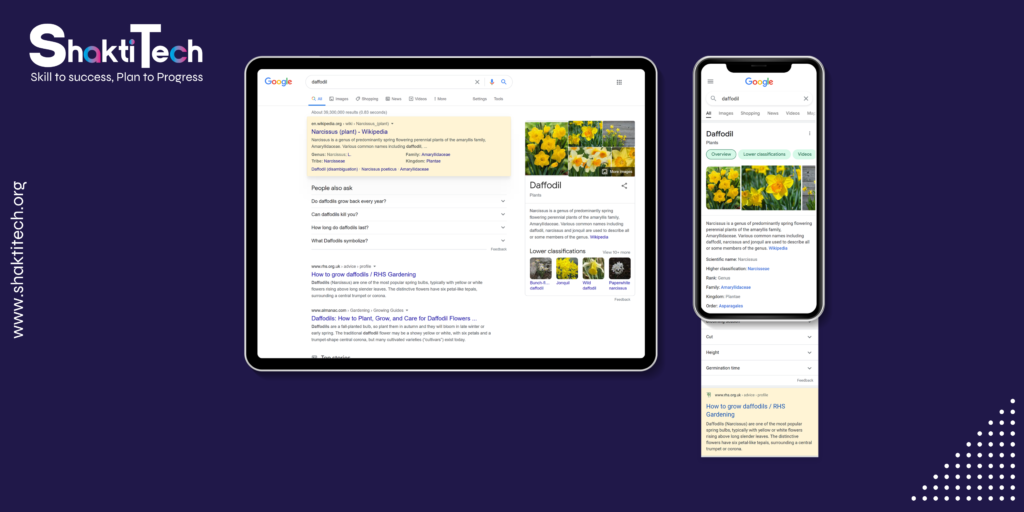Click Feedback below tablet knowledge panel
Screen dimensions: 1024x512
tap(622, 299)
